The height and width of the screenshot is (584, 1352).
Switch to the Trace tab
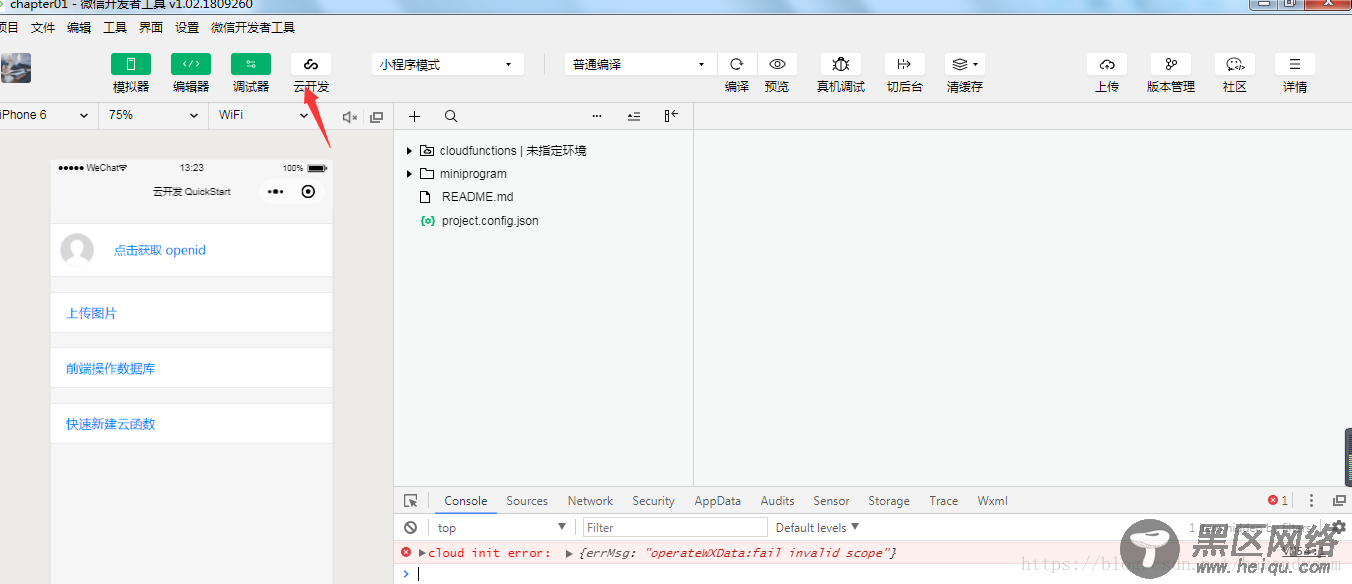point(944,501)
